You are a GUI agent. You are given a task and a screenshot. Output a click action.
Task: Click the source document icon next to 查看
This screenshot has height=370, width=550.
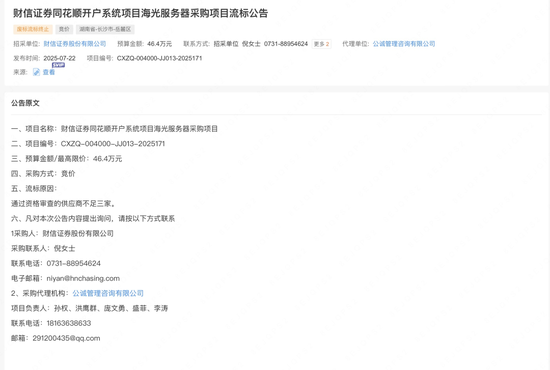click(36, 72)
